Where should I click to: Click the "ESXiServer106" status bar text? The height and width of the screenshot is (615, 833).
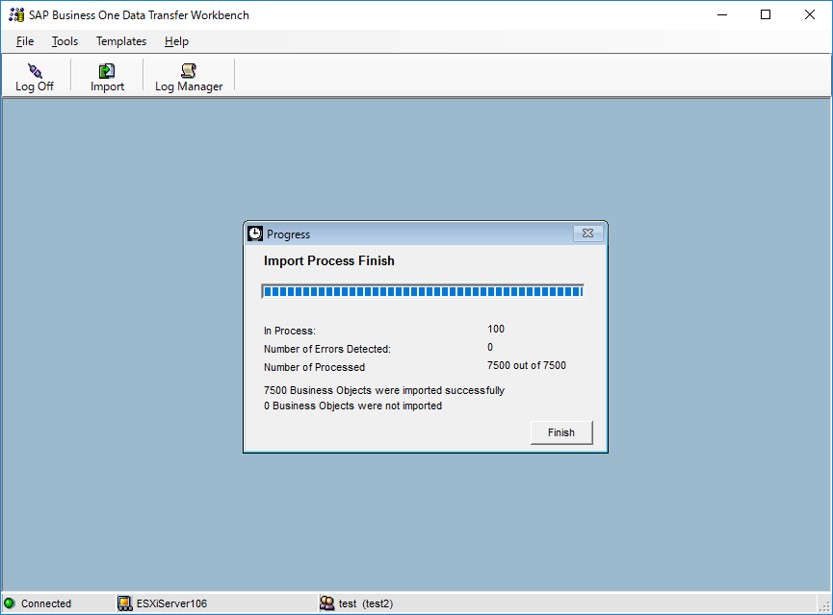point(172,604)
